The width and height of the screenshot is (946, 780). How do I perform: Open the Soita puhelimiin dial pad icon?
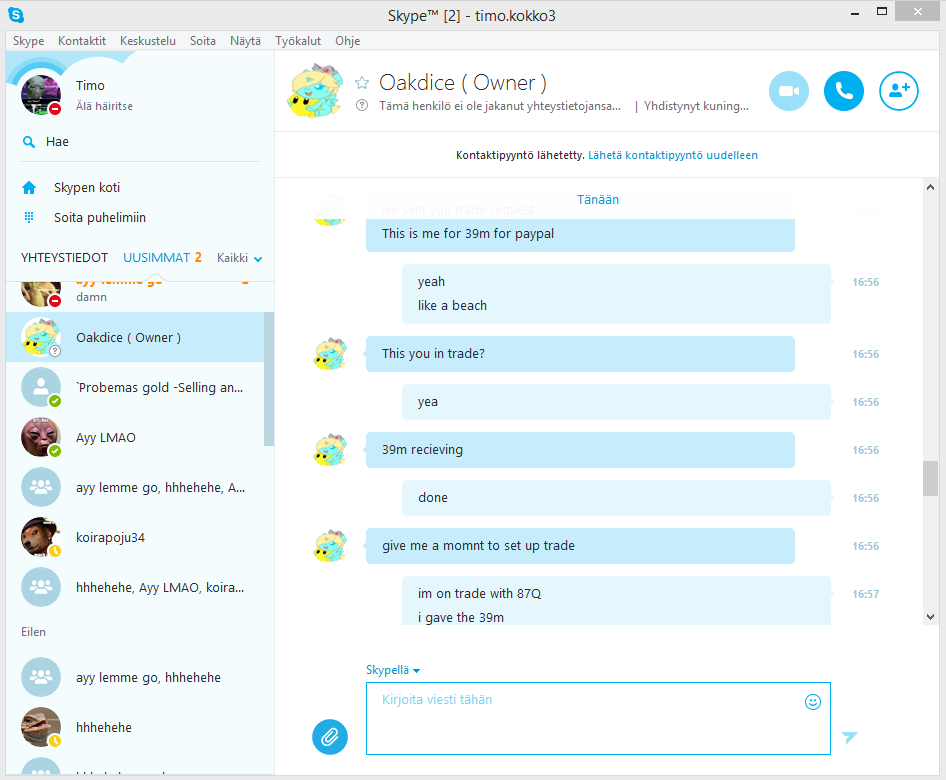(29, 218)
